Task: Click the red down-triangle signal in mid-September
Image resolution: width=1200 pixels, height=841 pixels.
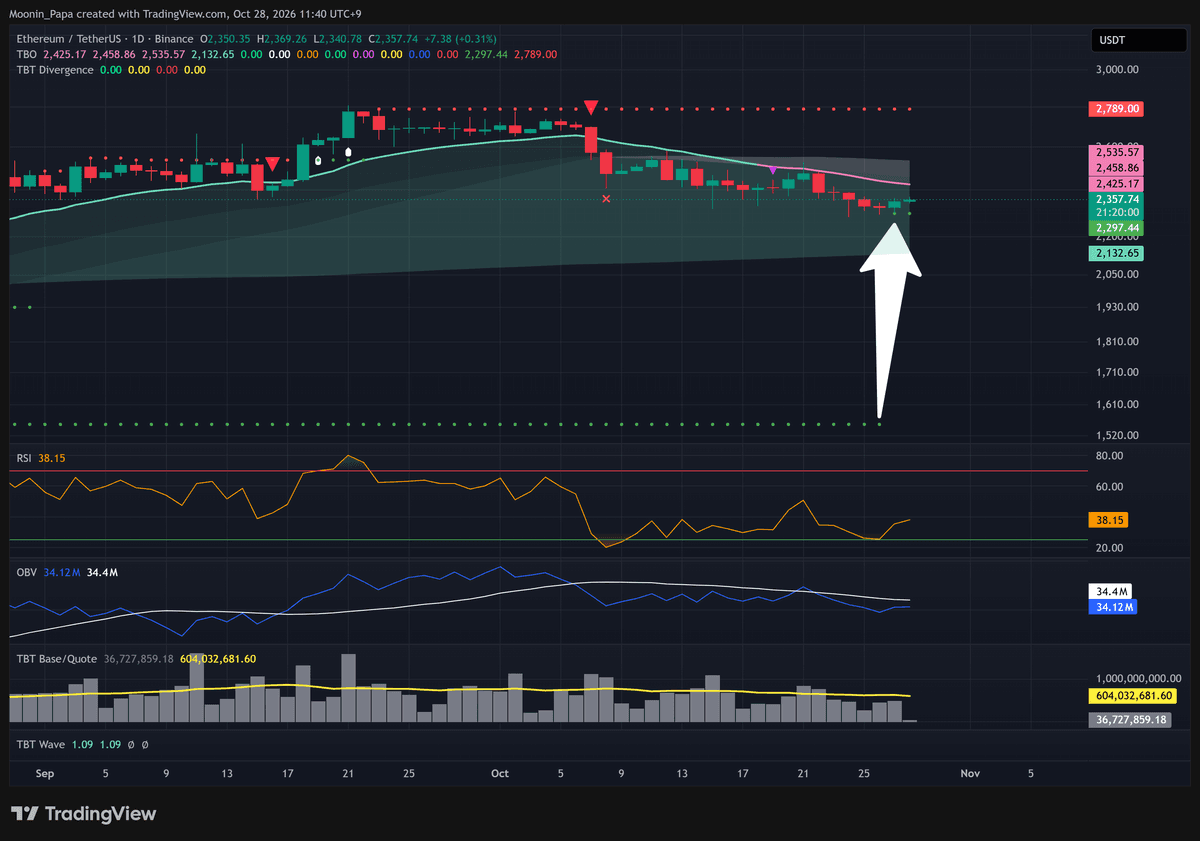Action: (x=272, y=163)
